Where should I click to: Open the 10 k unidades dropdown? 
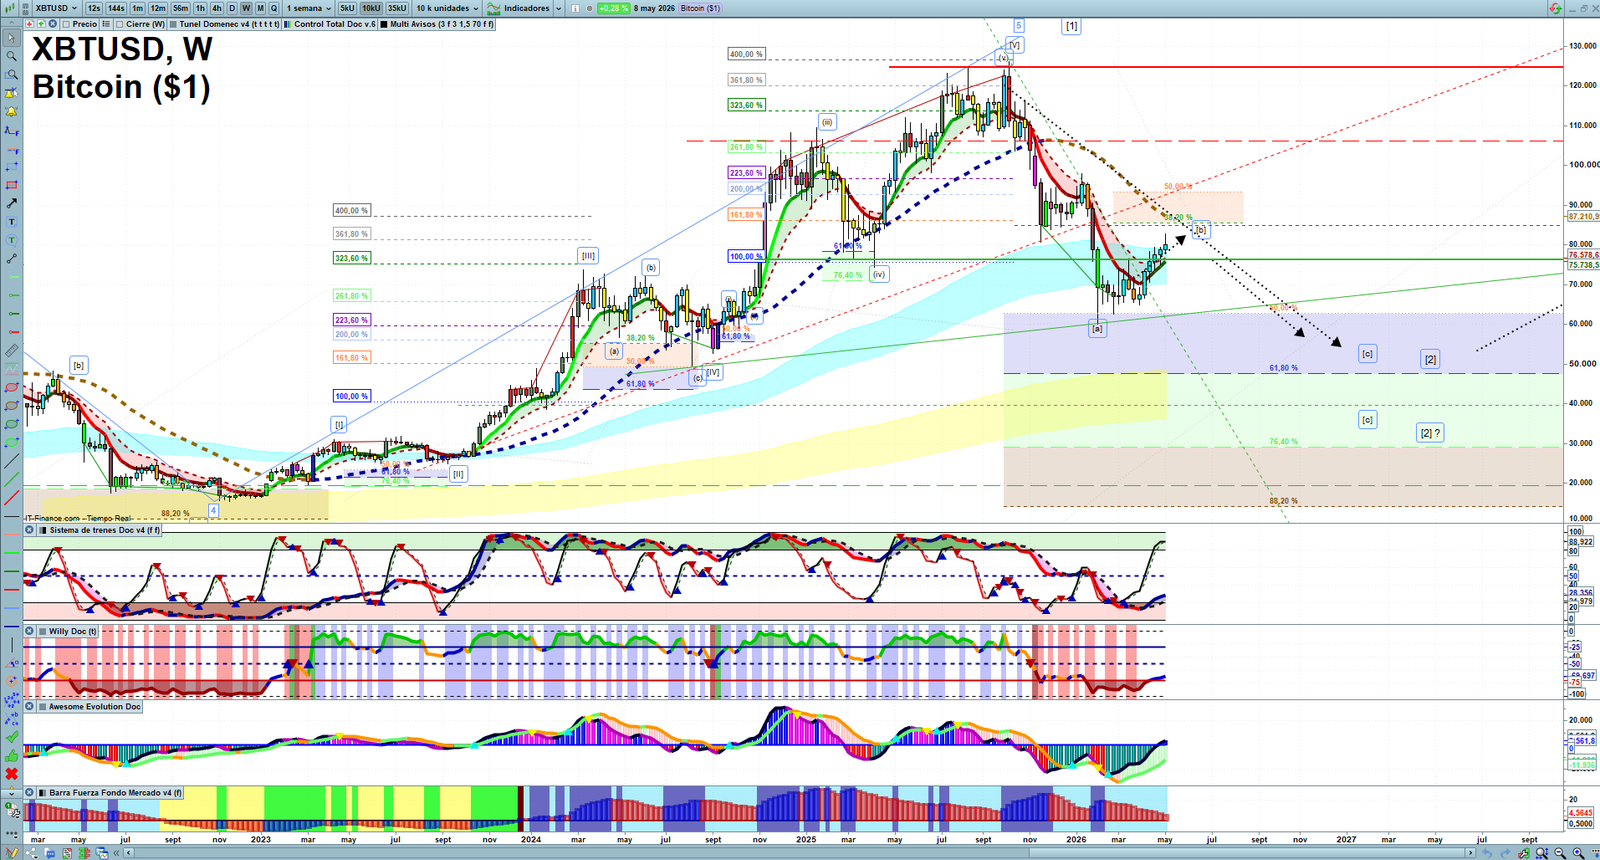coord(447,8)
